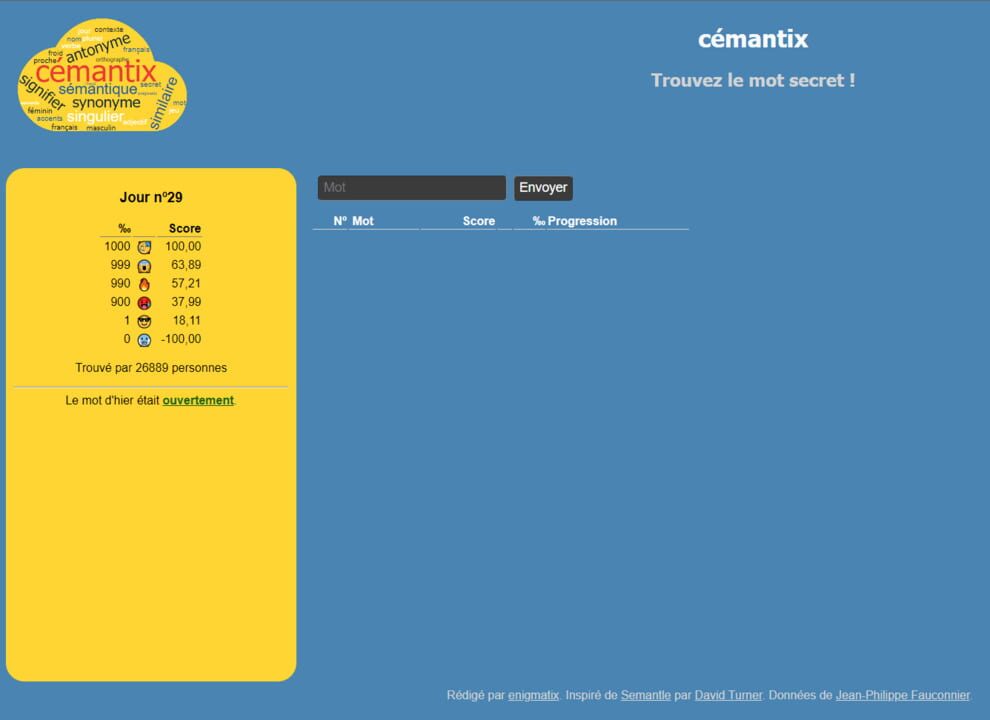
Task: Click the fire emoji beside 990
Action: [144, 284]
